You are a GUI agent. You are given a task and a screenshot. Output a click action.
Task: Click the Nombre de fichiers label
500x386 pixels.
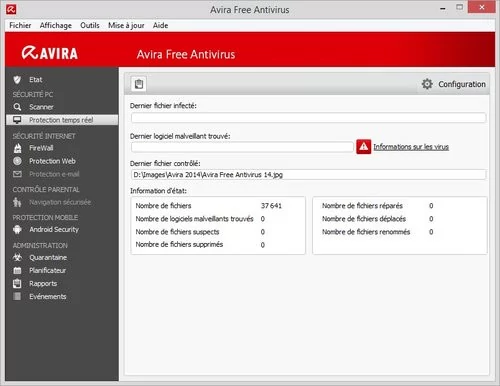(x=163, y=206)
